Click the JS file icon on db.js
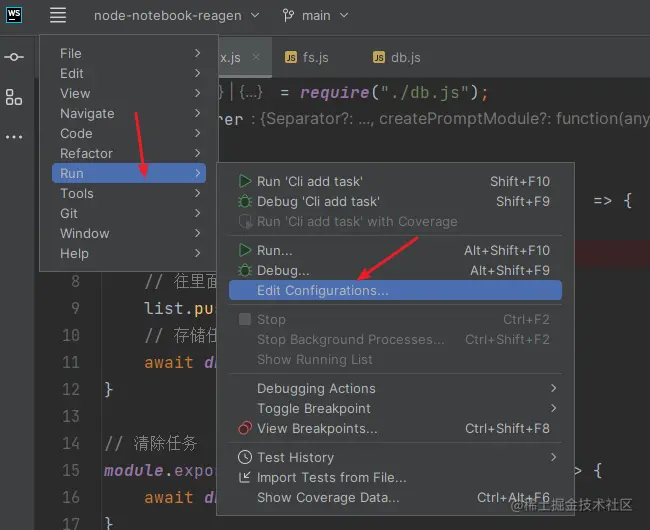Image resolution: width=650 pixels, height=530 pixels. click(x=379, y=58)
